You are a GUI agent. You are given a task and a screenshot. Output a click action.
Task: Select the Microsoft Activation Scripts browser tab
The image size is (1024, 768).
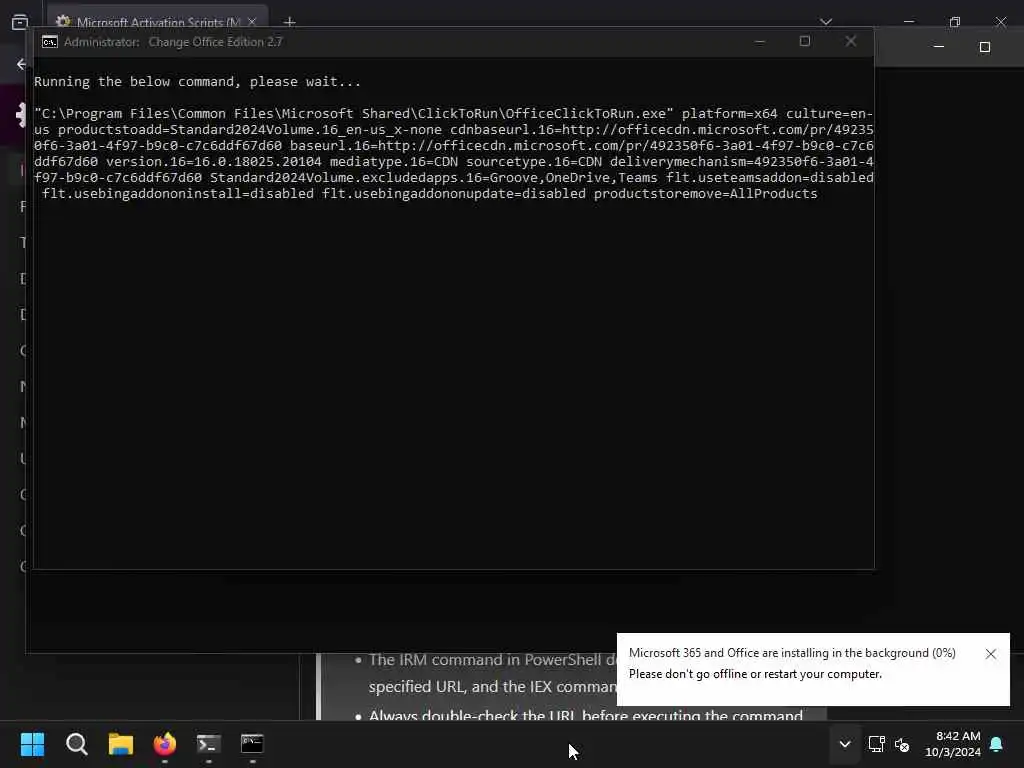tap(157, 22)
